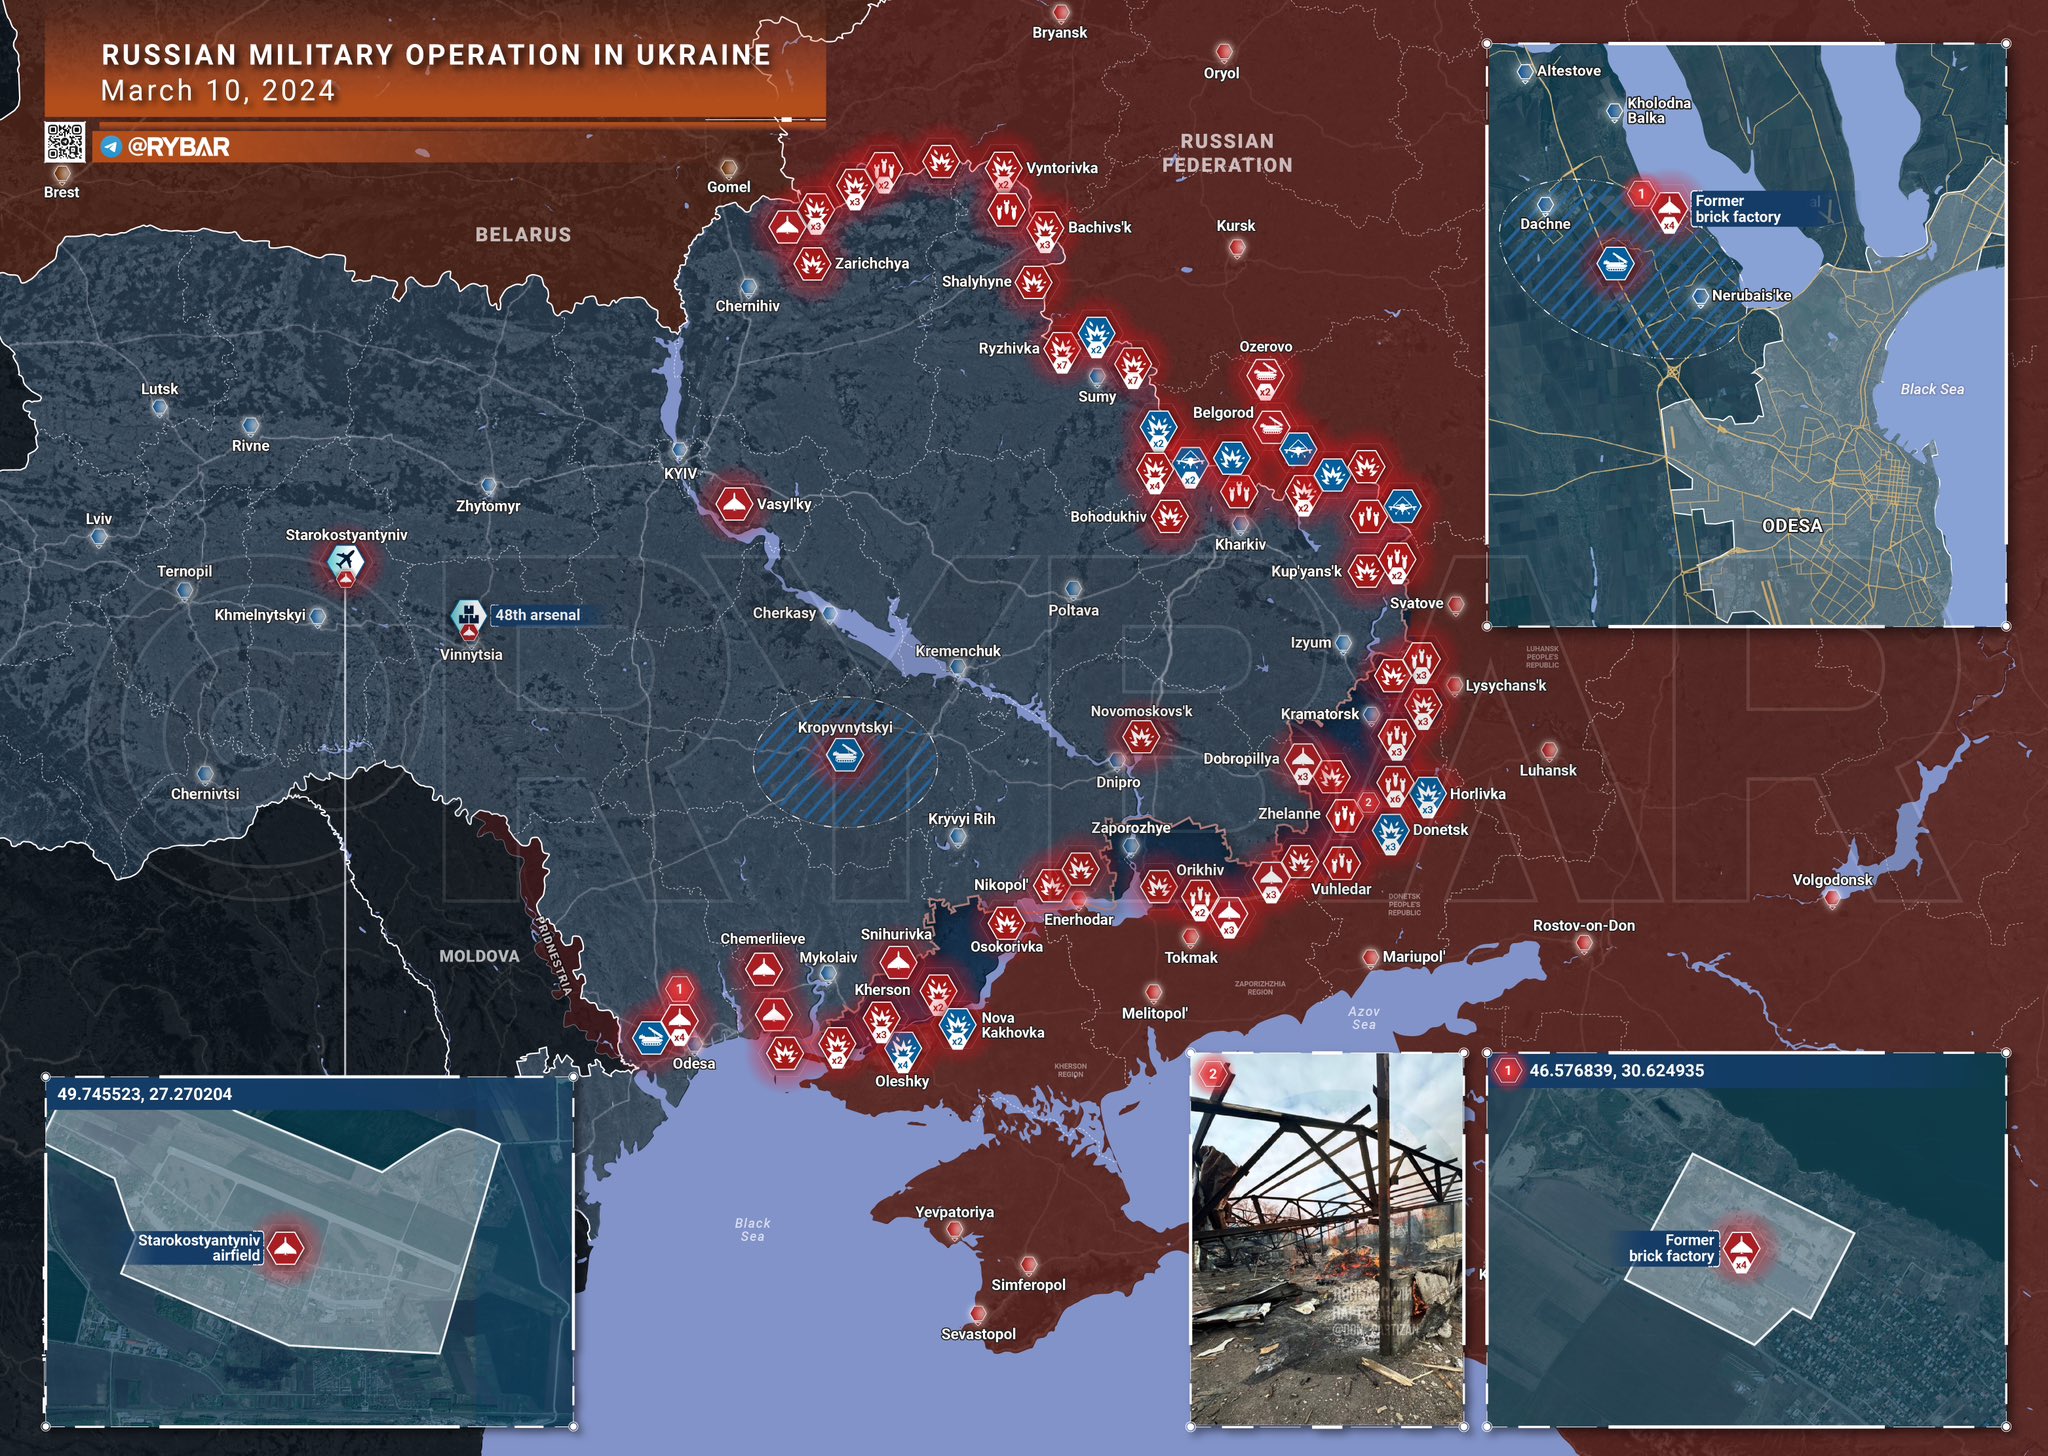
Task: Click the KYIV city marker
Action: 680,451
